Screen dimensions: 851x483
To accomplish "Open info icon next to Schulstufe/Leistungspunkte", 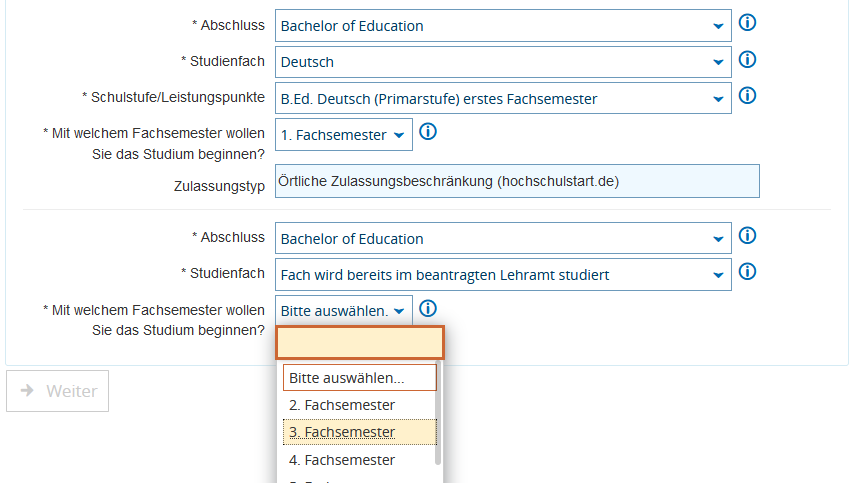I will tap(747, 96).
